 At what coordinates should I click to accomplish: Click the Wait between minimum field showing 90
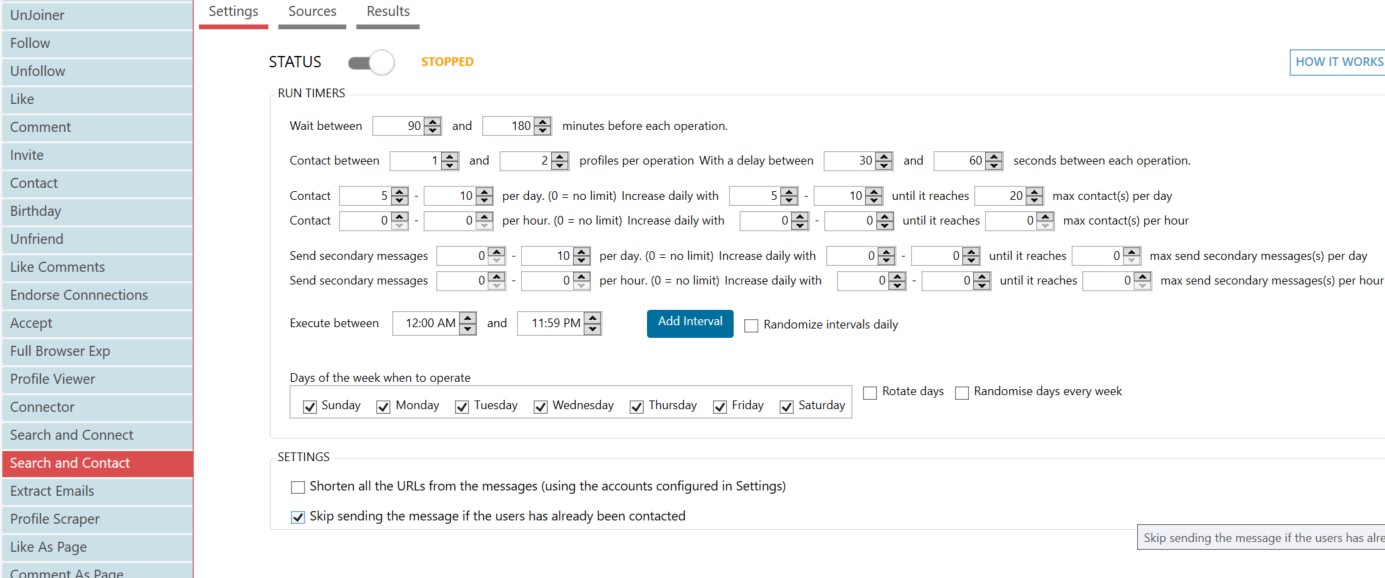[x=398, y=126]
